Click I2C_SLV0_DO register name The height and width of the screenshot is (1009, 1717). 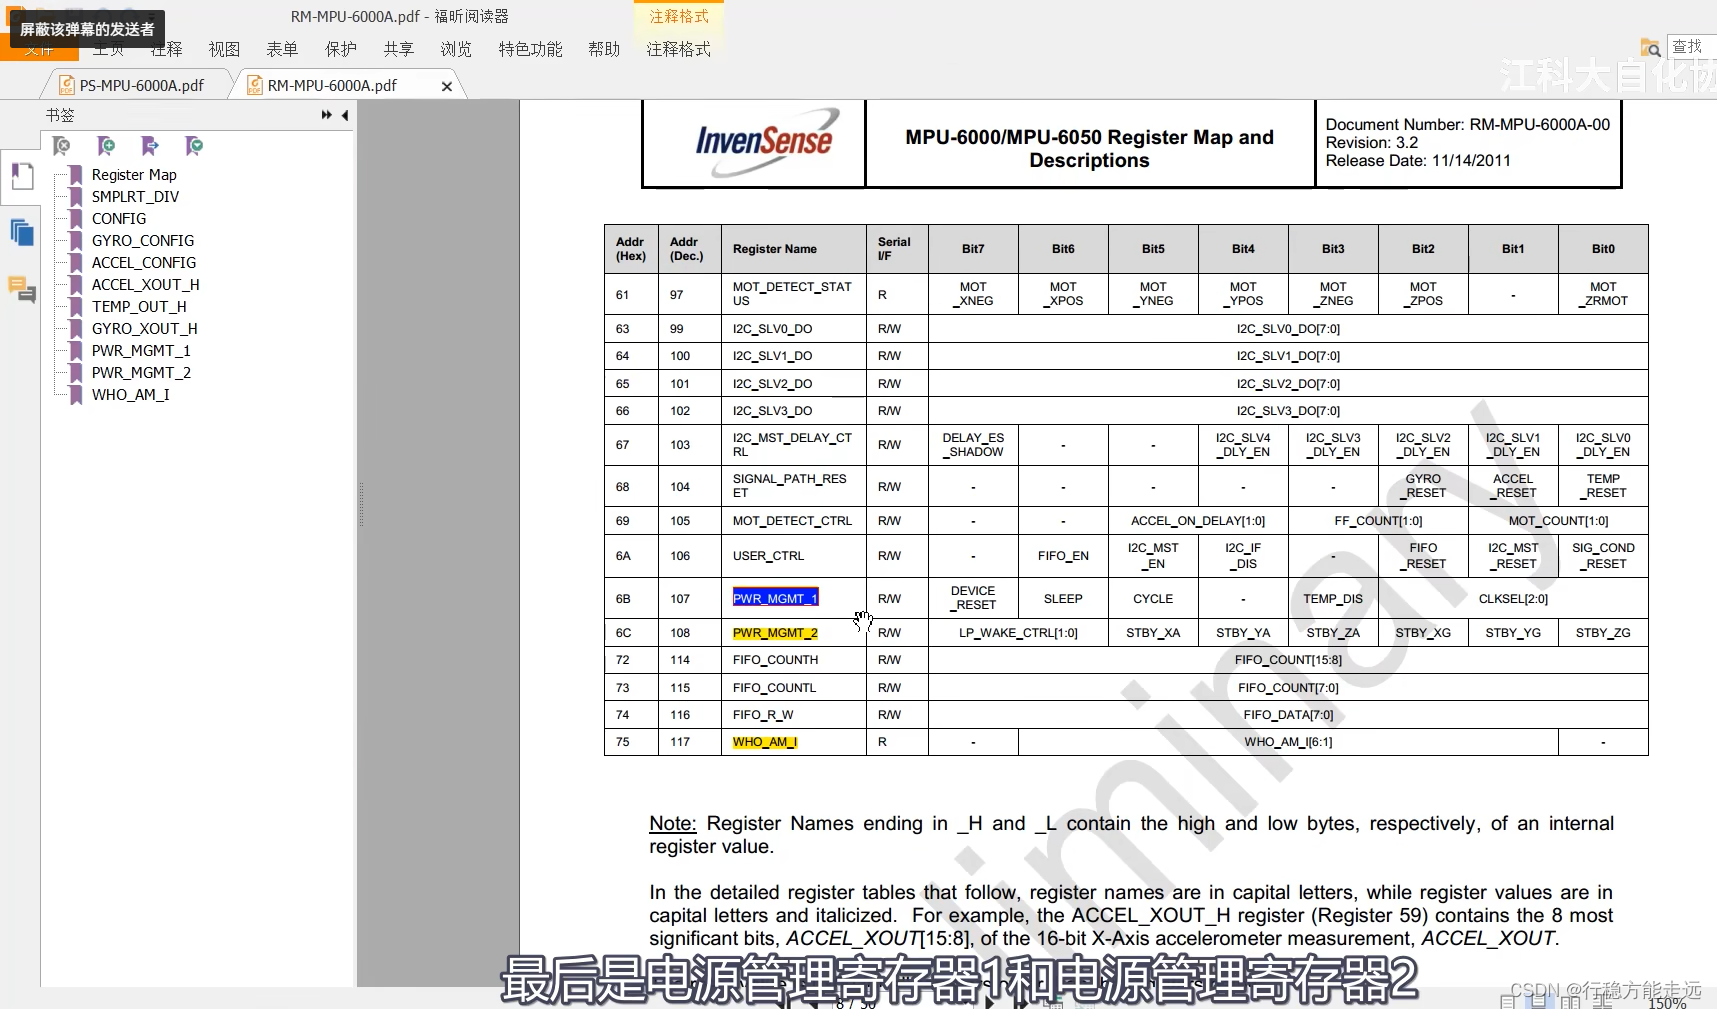pos(772,329)
